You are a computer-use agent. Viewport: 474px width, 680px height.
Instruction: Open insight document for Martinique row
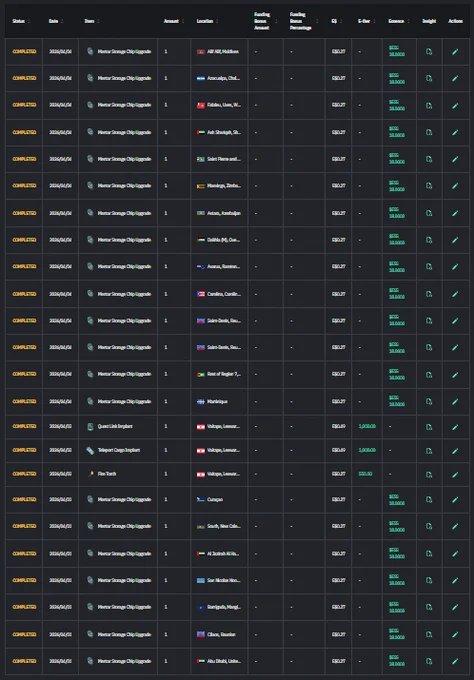click(x=429, y=402)
